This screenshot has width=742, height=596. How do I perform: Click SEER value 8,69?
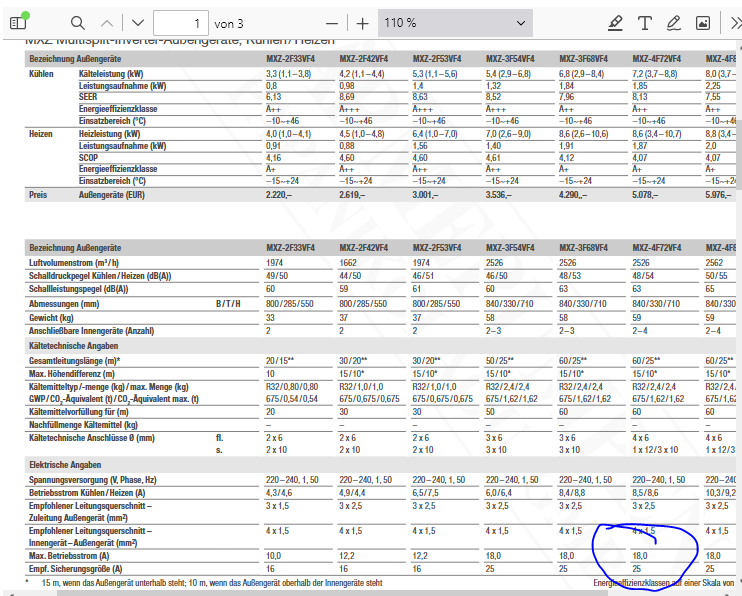tap(347, 97)
